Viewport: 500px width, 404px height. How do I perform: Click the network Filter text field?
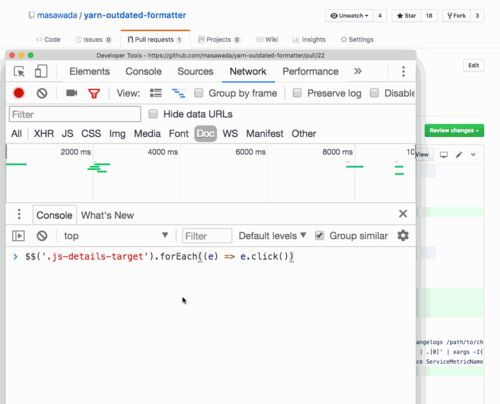coord(75,114)
